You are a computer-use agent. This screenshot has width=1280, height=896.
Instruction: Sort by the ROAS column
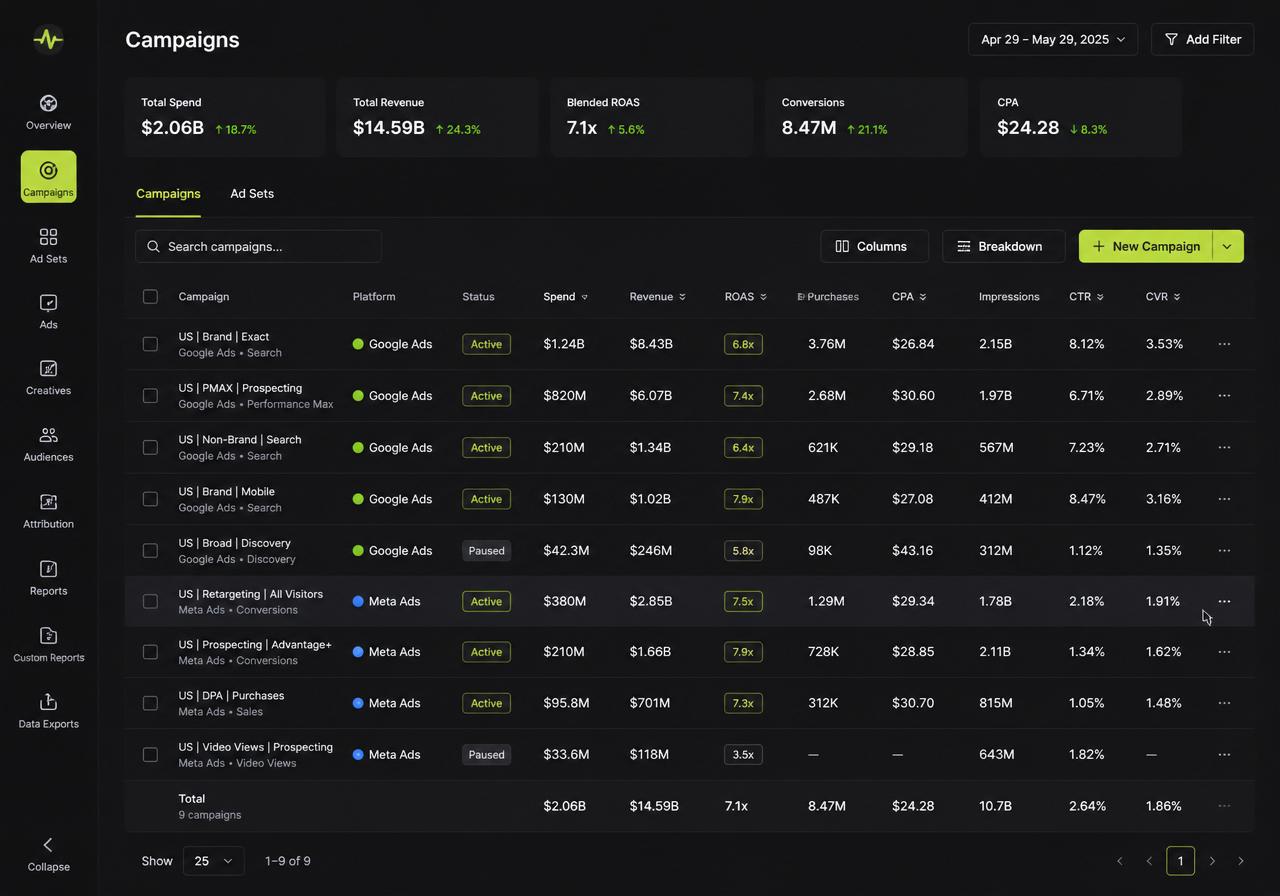746,297
